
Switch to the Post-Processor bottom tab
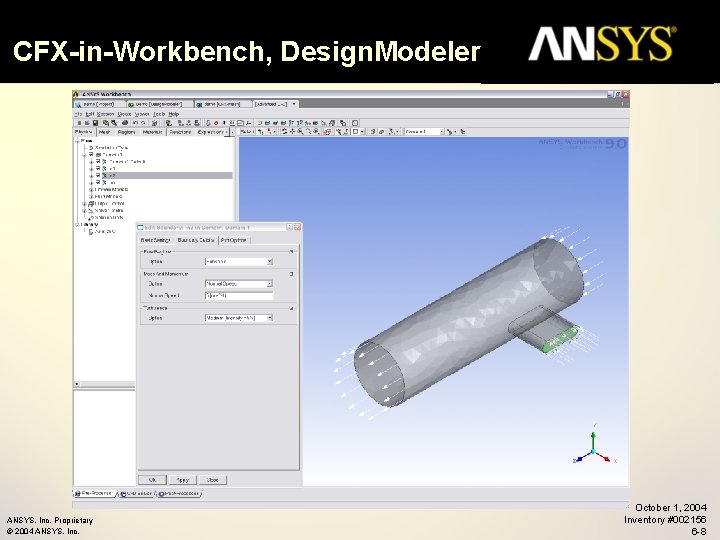[x=179, y=494]
